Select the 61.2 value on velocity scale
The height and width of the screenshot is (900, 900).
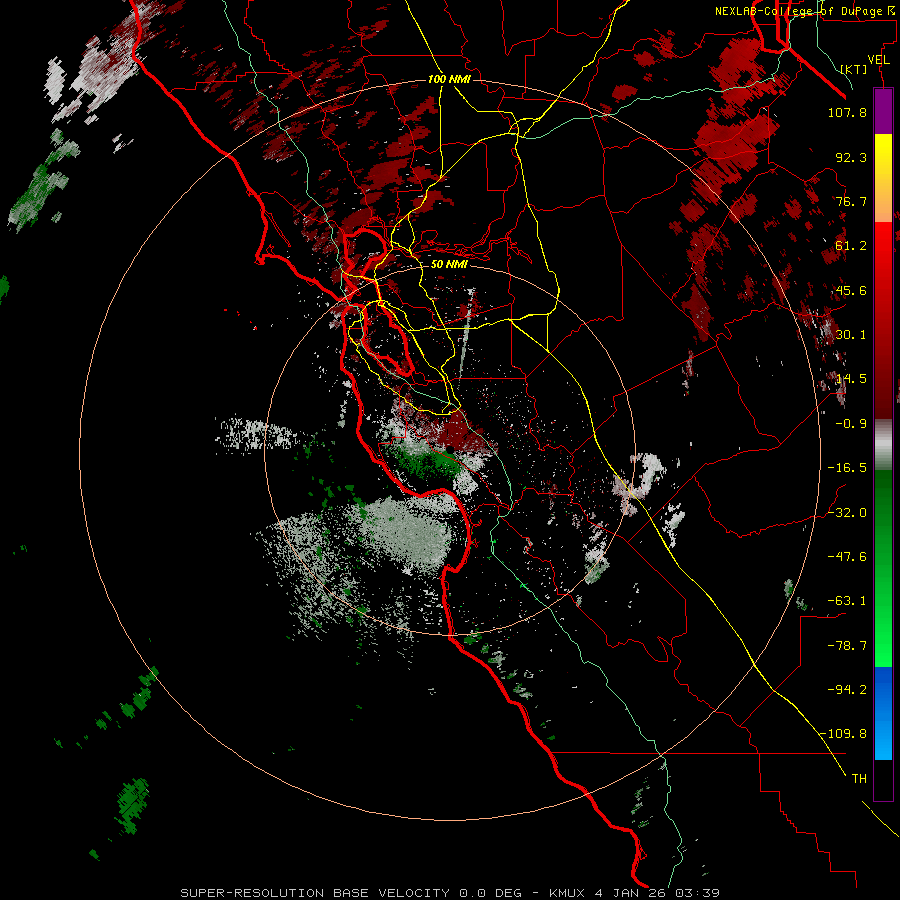point(851,246)
